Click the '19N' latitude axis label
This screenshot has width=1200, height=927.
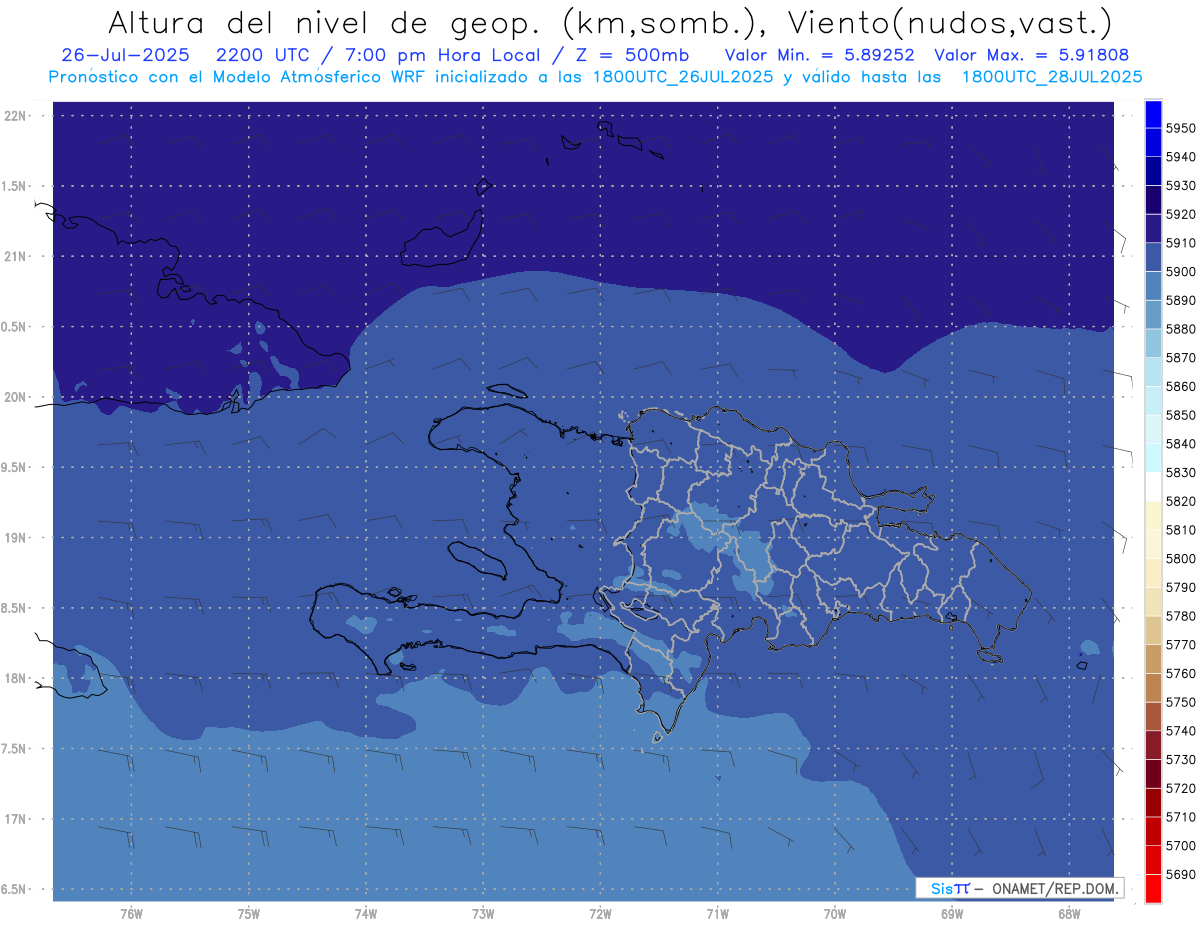pyautogui.click(x=16, y=538)
